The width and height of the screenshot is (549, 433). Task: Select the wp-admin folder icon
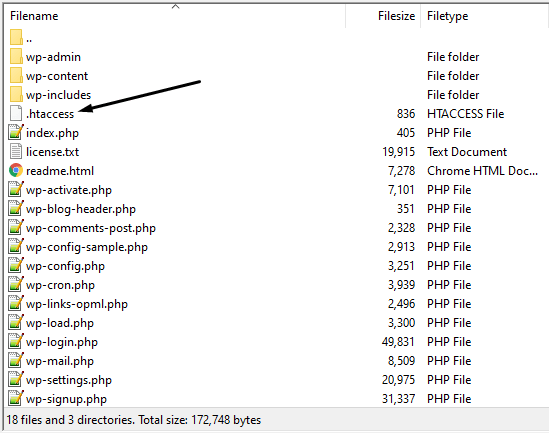[16, 56]
